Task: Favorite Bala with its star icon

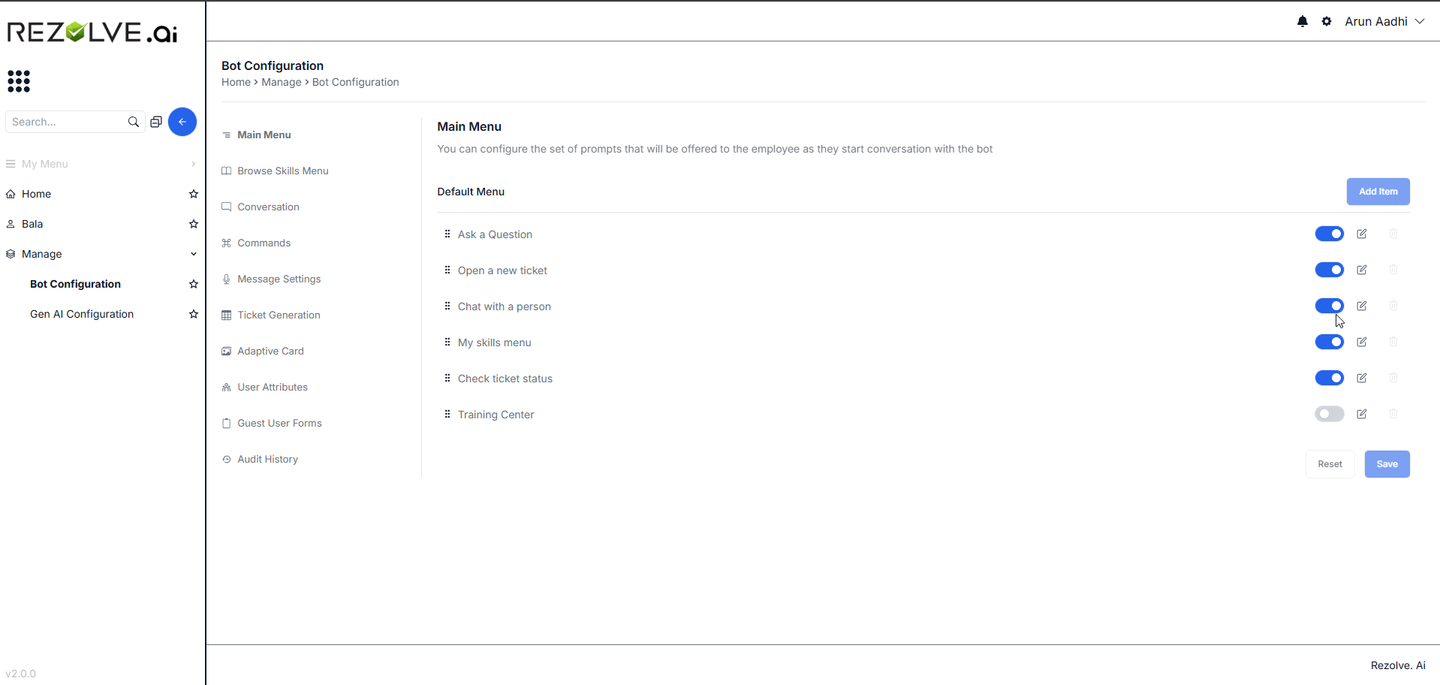Action: [x=194, y=224]
